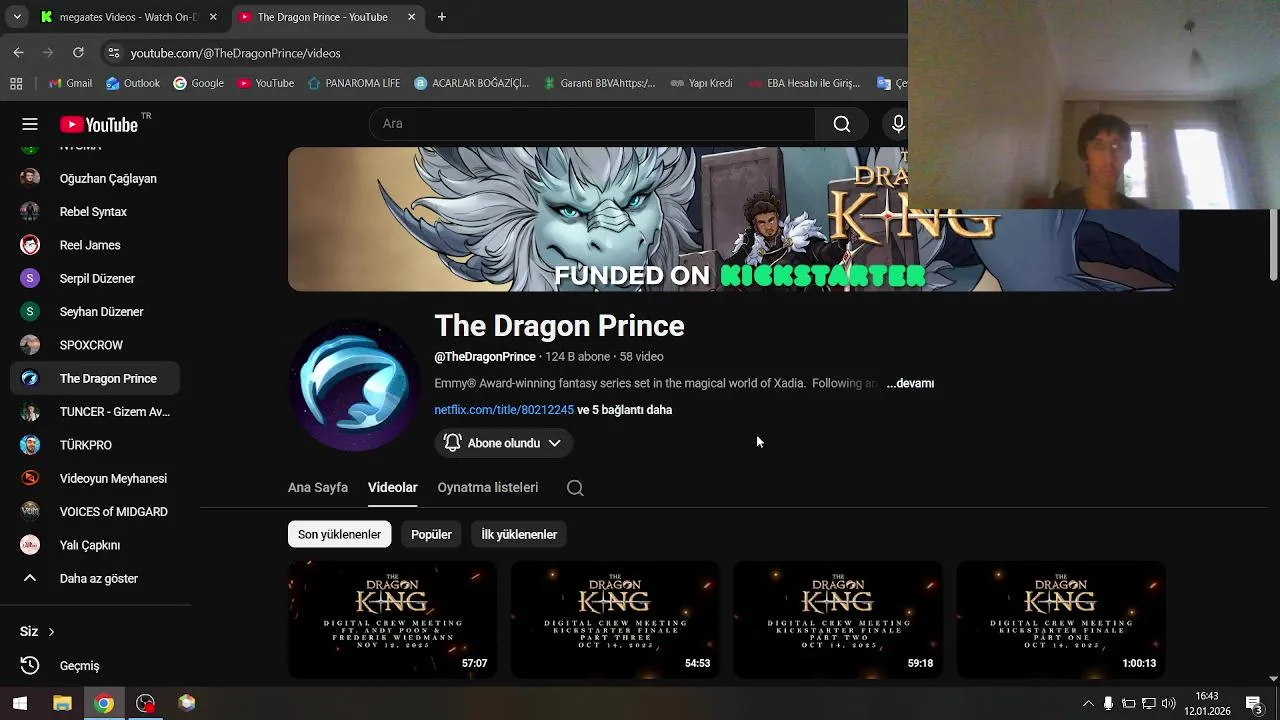Open Reel James channel avatar

(x=30, y=245)
